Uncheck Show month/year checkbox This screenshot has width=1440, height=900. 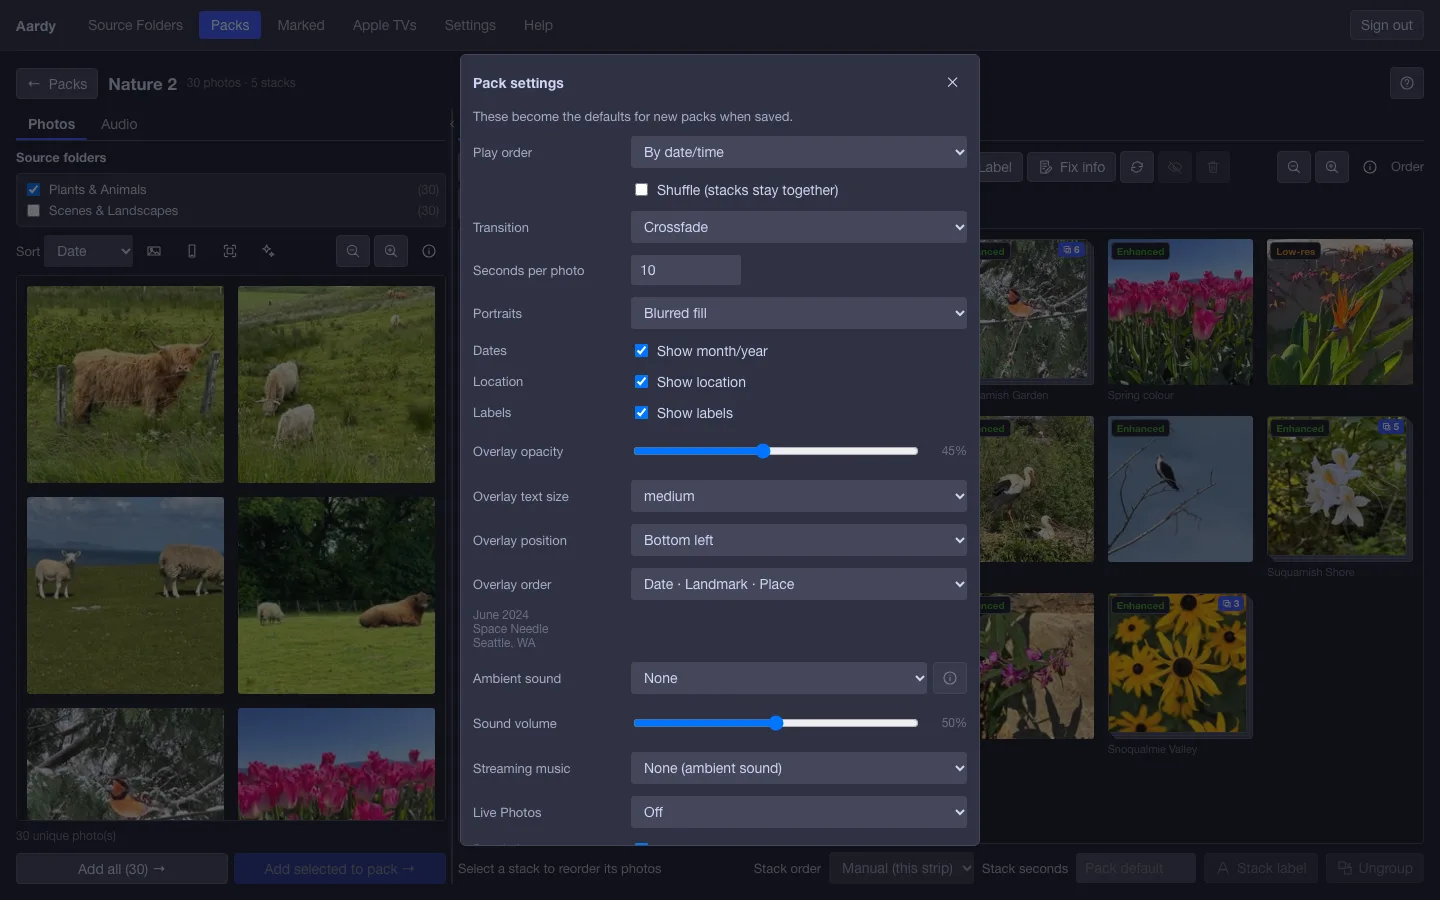pos(641,351)
